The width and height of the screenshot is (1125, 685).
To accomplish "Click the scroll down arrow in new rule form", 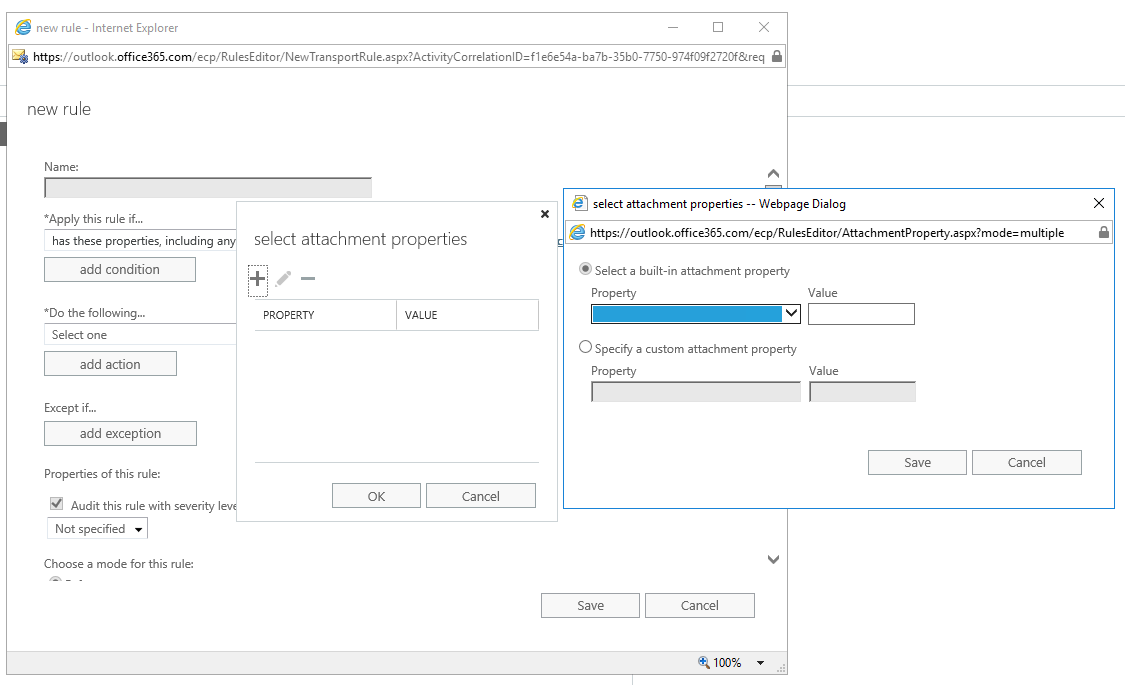I will tap(773, 559).
